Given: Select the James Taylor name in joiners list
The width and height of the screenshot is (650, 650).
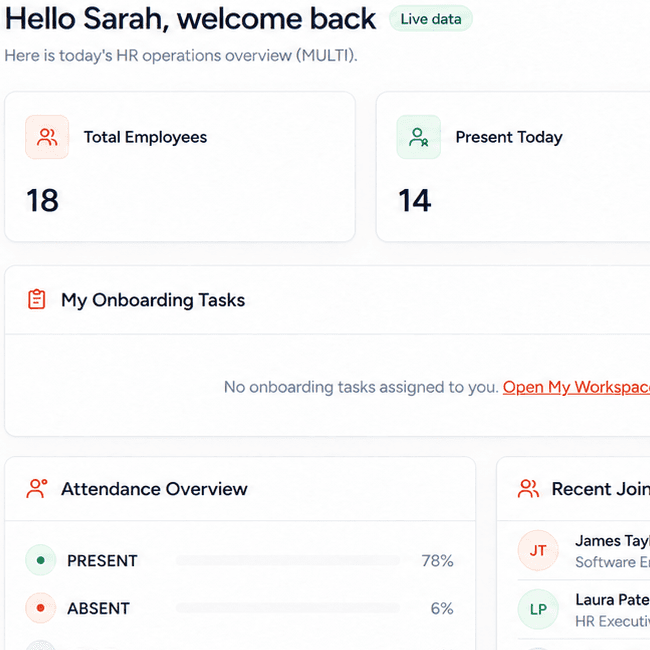Looking at the screenshot, I should 612,541.
